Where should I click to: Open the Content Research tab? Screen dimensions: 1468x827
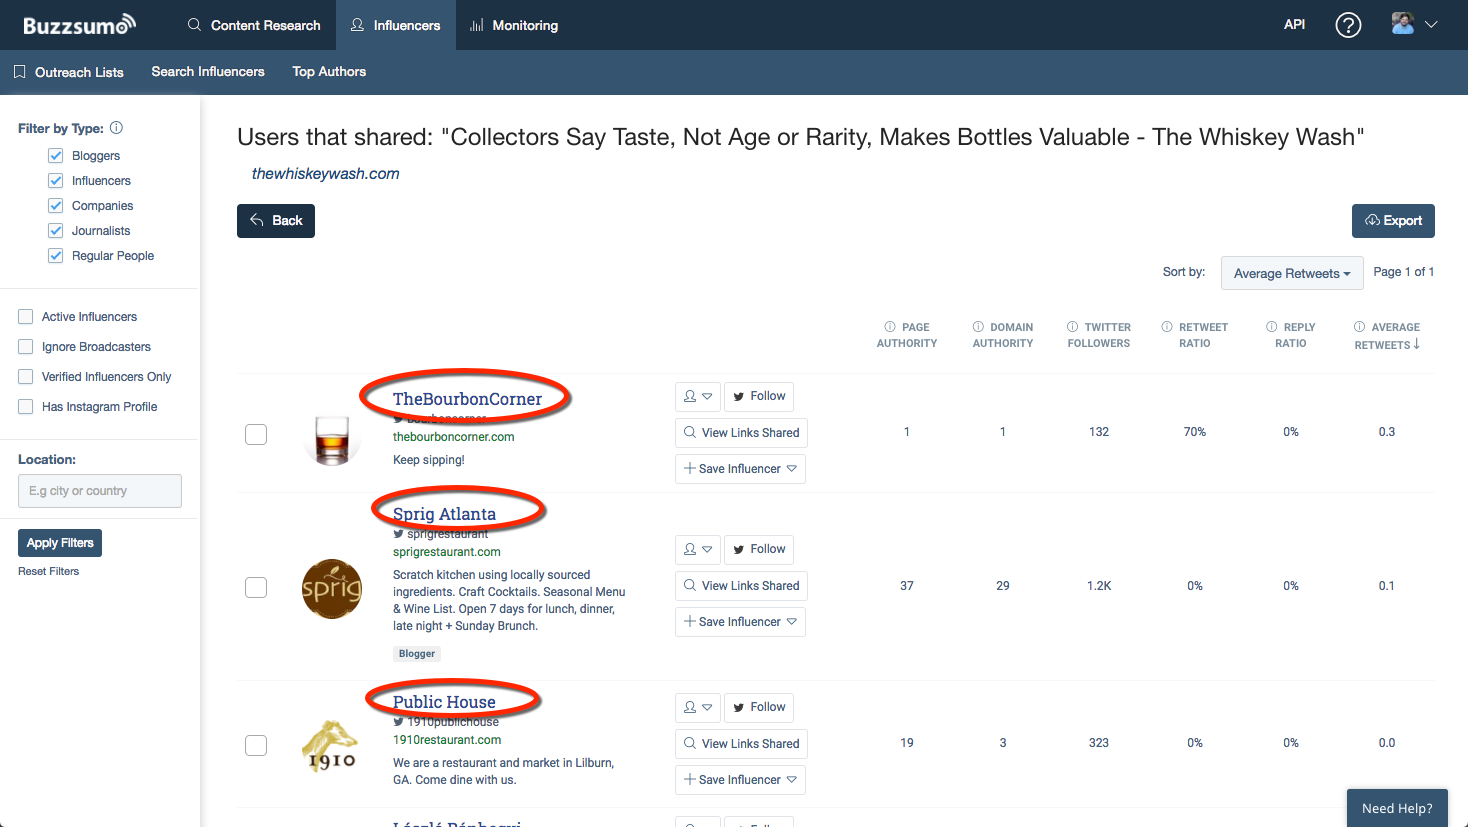[x=254, y=25]
